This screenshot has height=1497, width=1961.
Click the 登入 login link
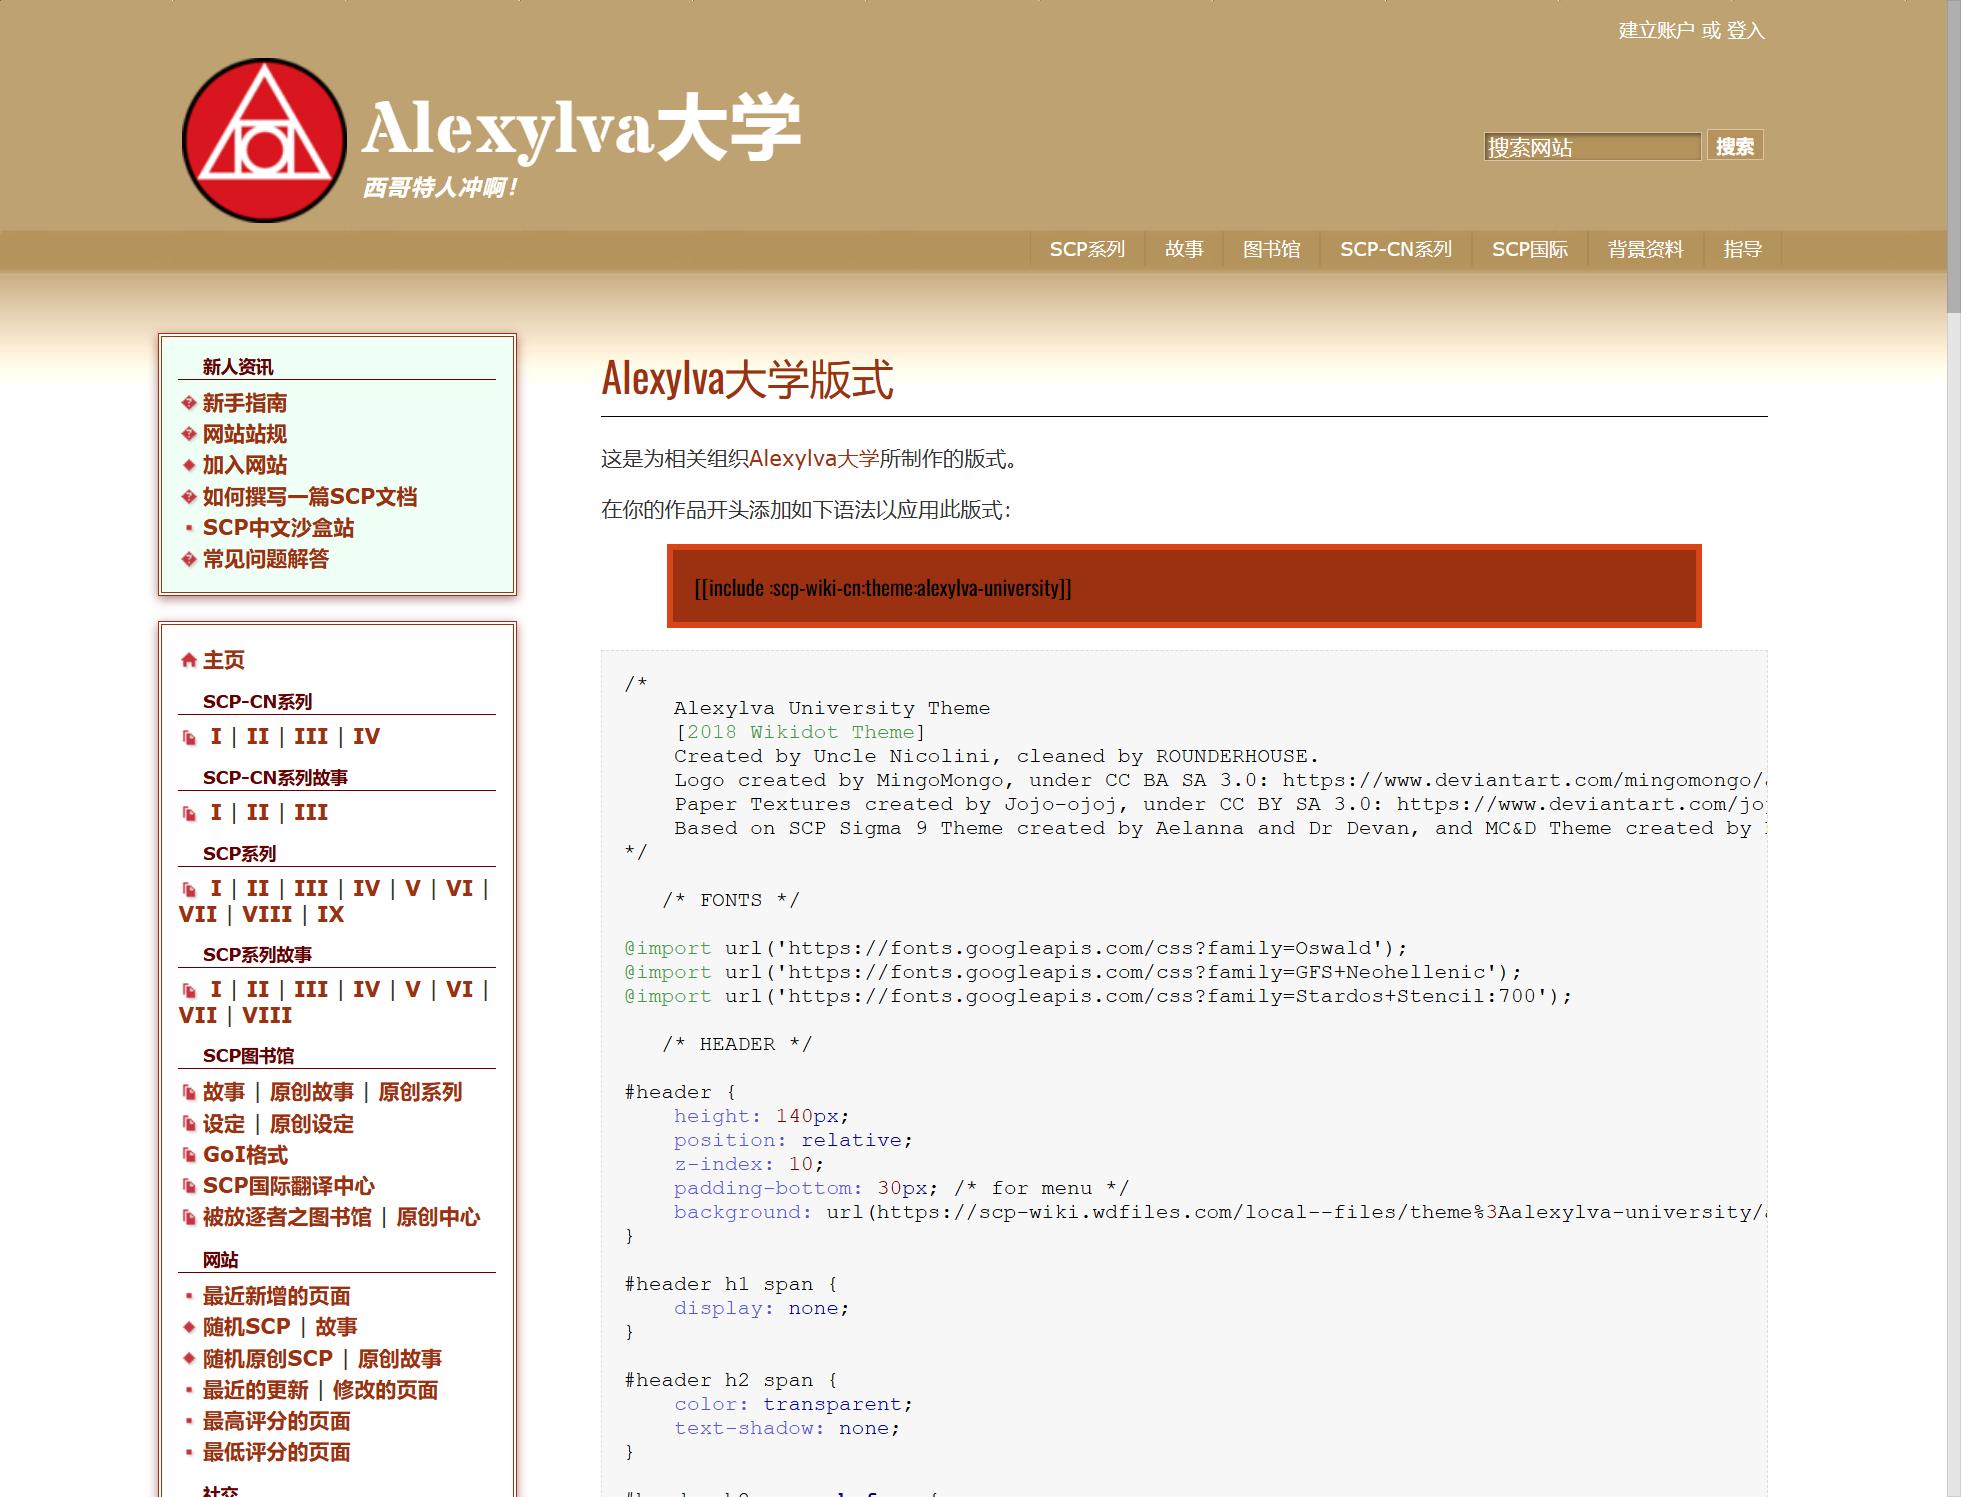[1745, 31]
